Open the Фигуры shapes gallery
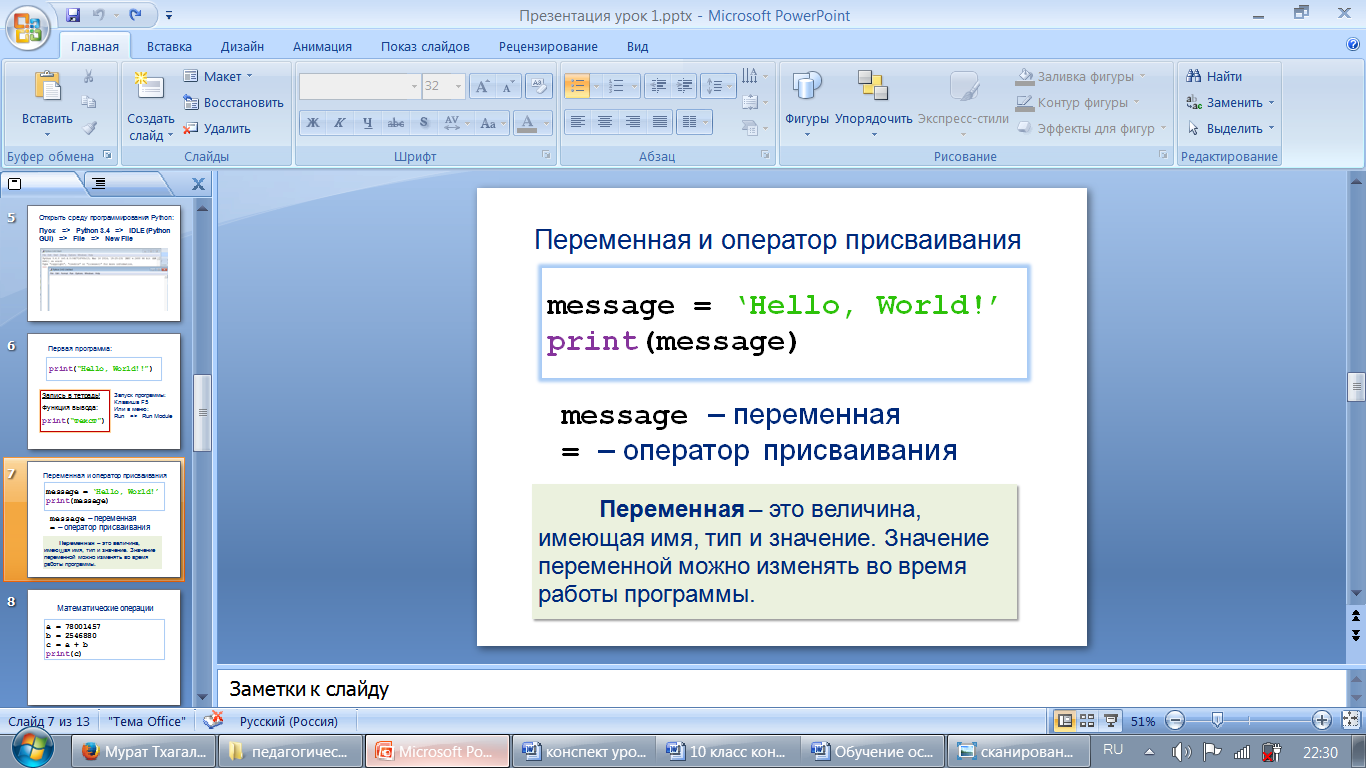Viewport: 1366px width, 768px height. [x=807, y=103]
